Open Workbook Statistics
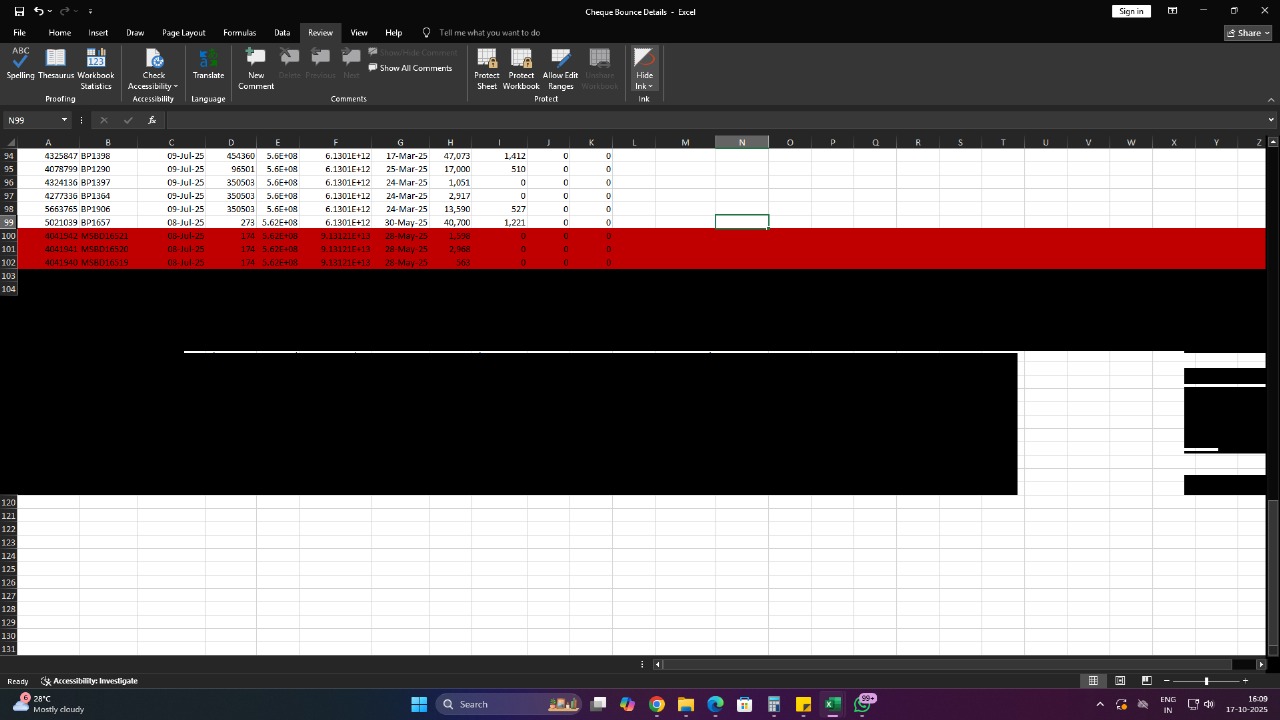The width and height of the screenshot is (1280, 720). (x=96, y=64)
